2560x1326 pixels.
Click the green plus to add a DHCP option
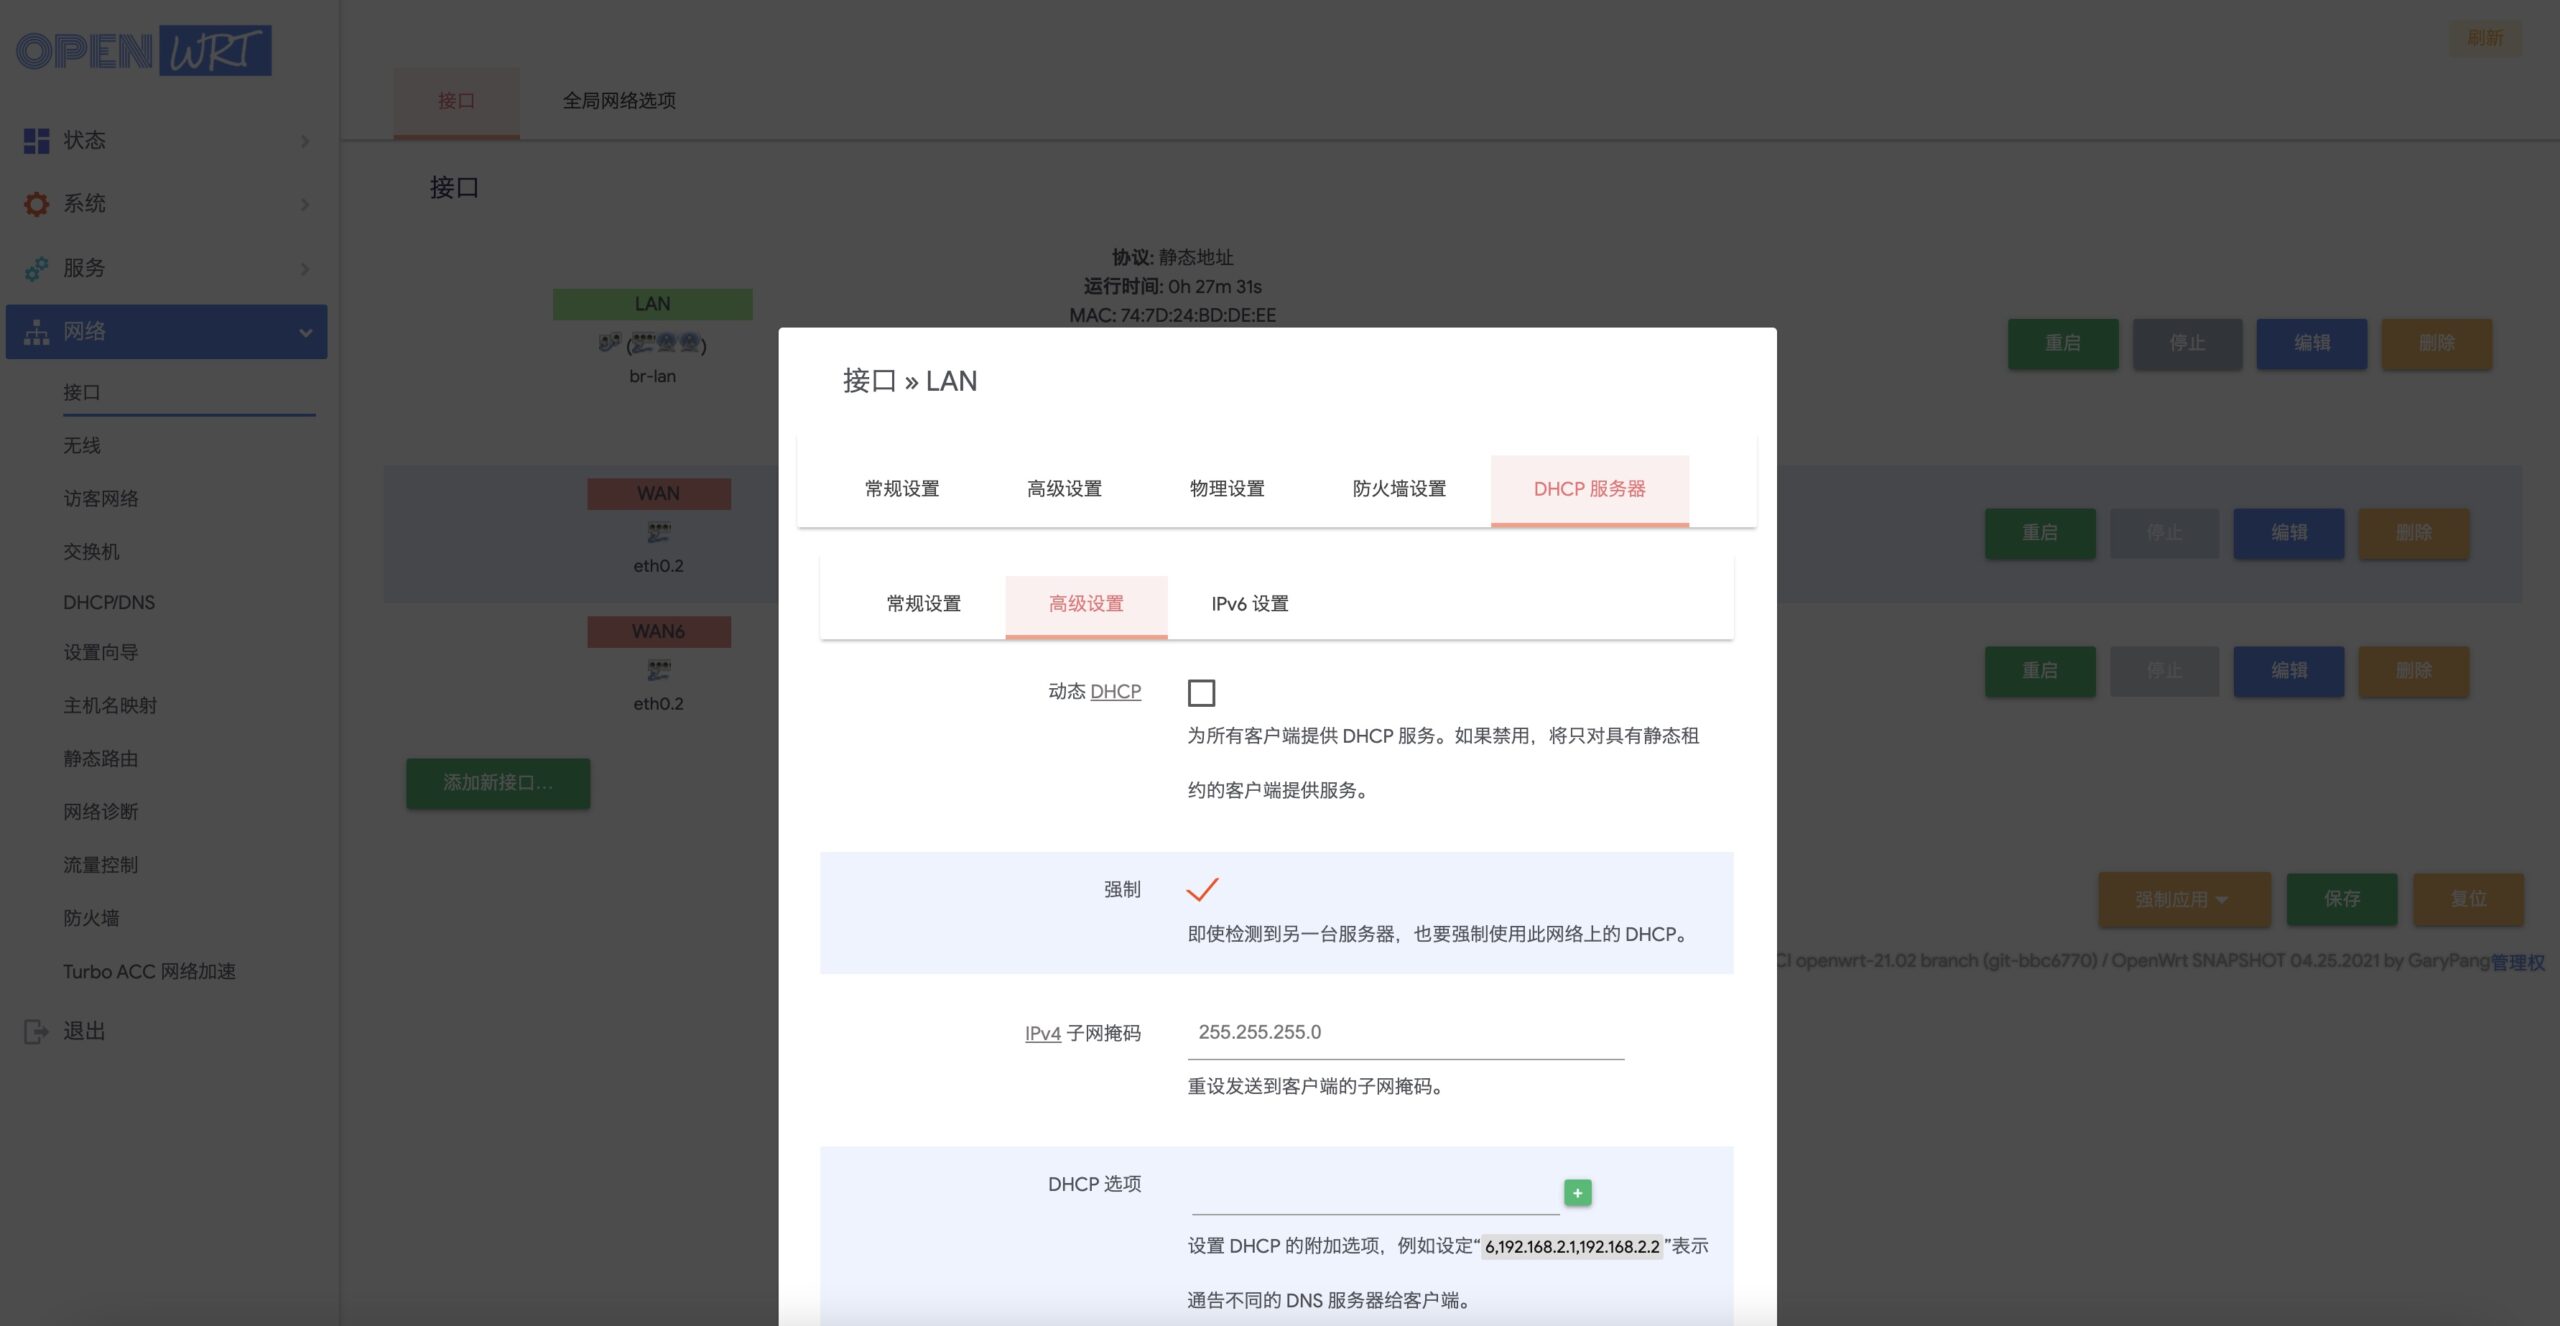pyautogui.click(x=1577, y=1192)
